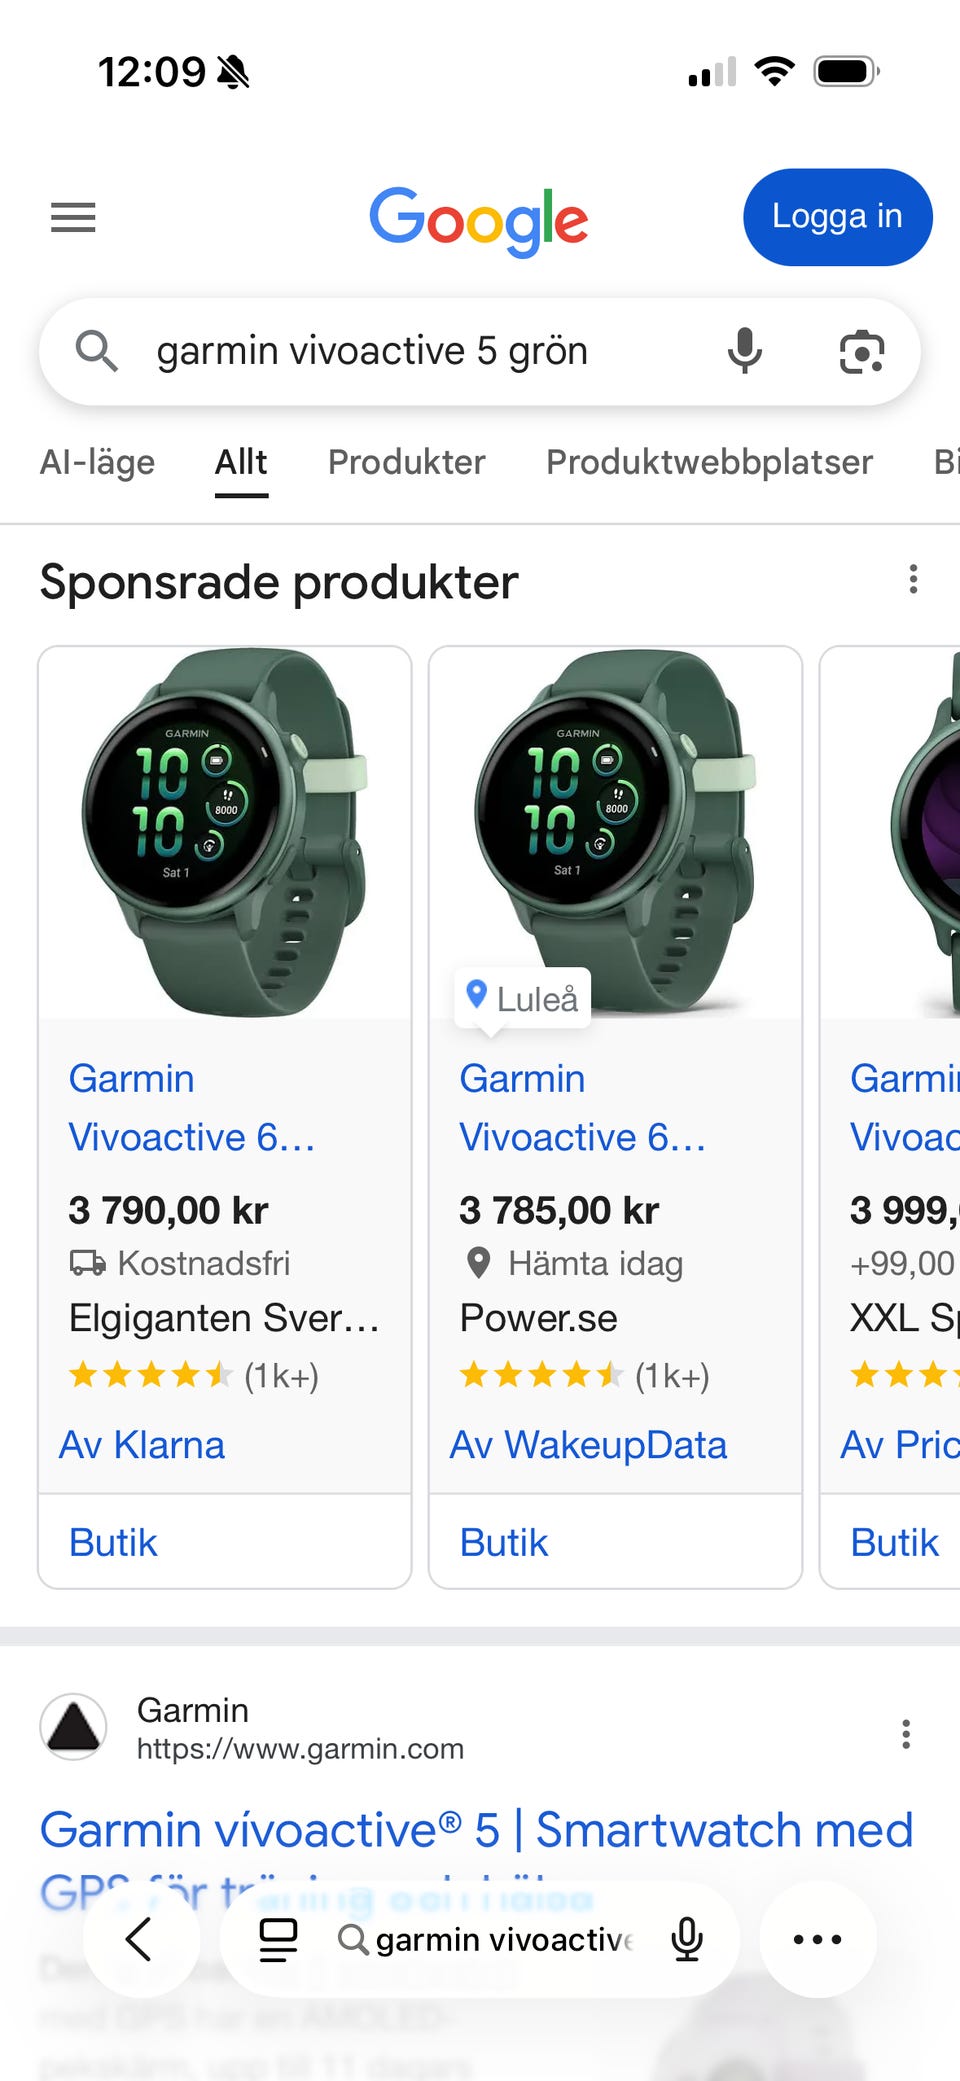Open Garmin result three-dot menu

pos(905,1734)
